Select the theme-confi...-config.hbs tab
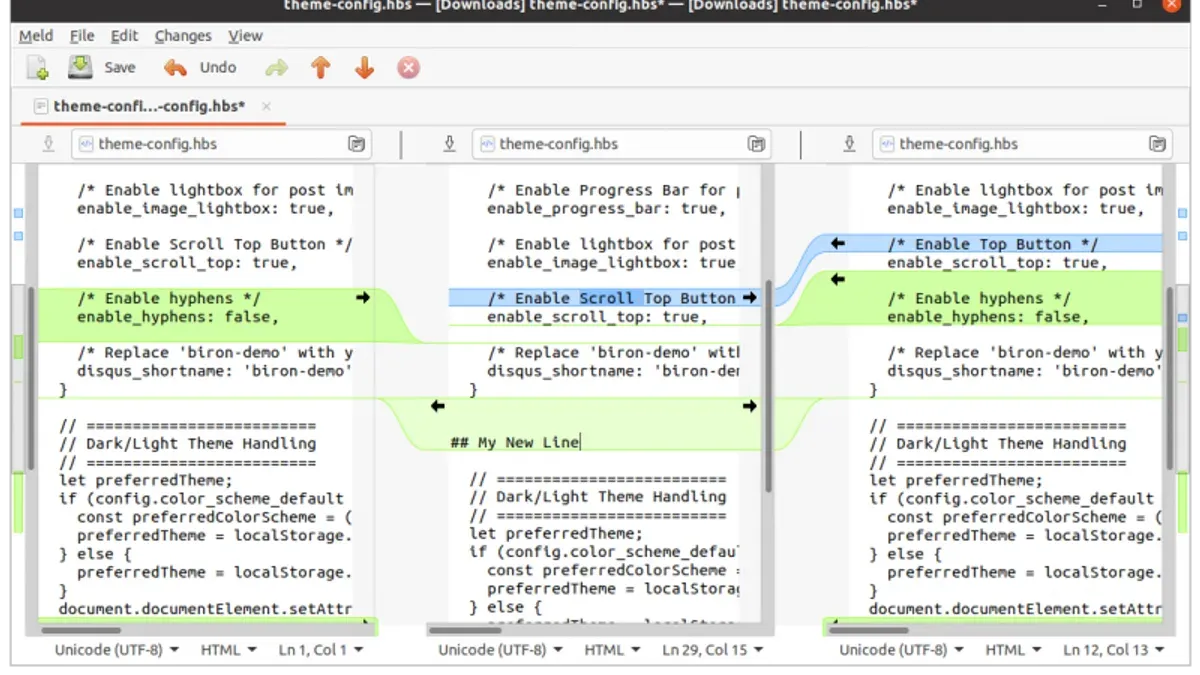The height and width of the screenshot is (675, 1200). pyautogui.click(x=152, y=106)
